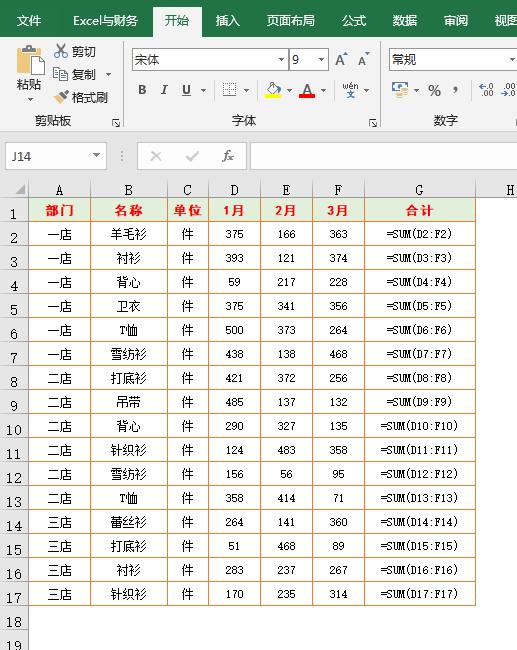Increase decimal places
Image resolution: width=517 pixels, height=650 pixels.
(x=486, y=90)
